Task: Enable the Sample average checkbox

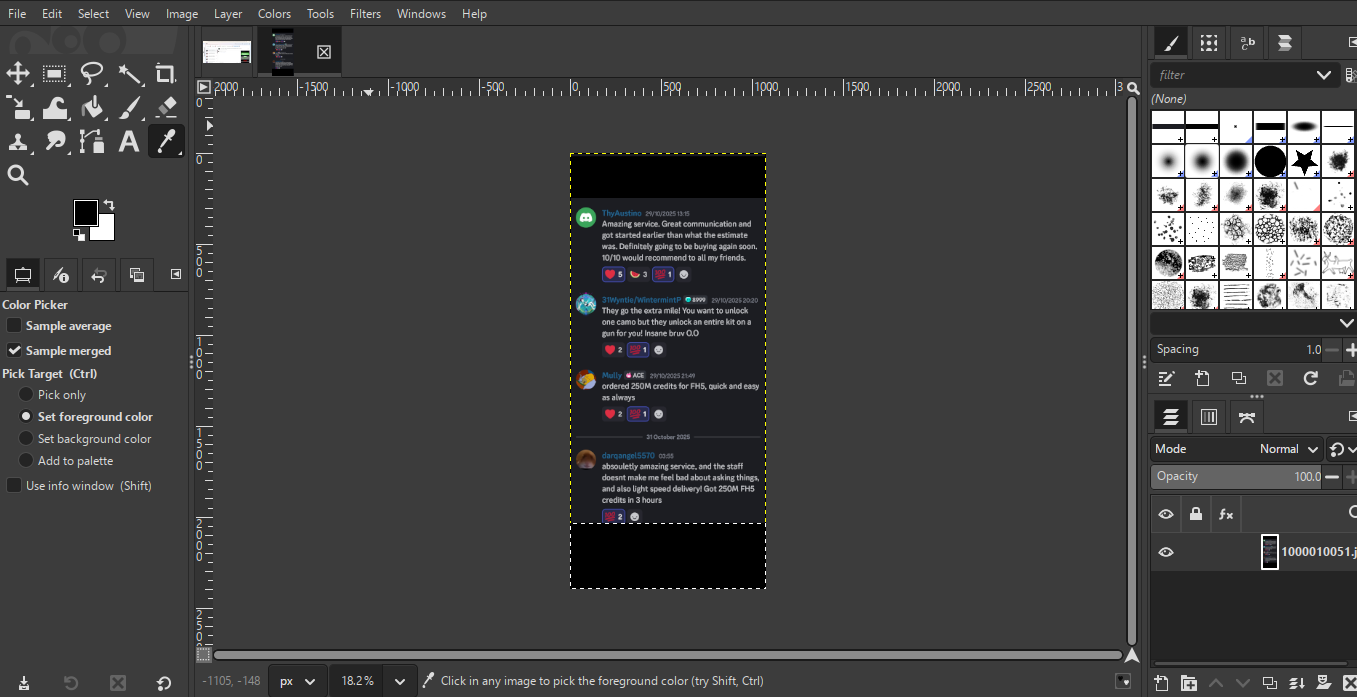Action: (14, 325)
